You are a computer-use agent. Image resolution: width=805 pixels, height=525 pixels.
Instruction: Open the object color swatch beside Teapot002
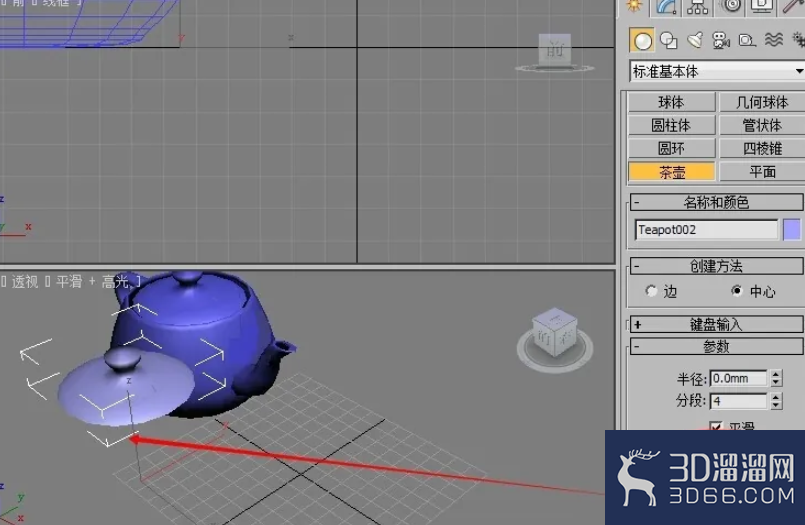pos(792,229)
